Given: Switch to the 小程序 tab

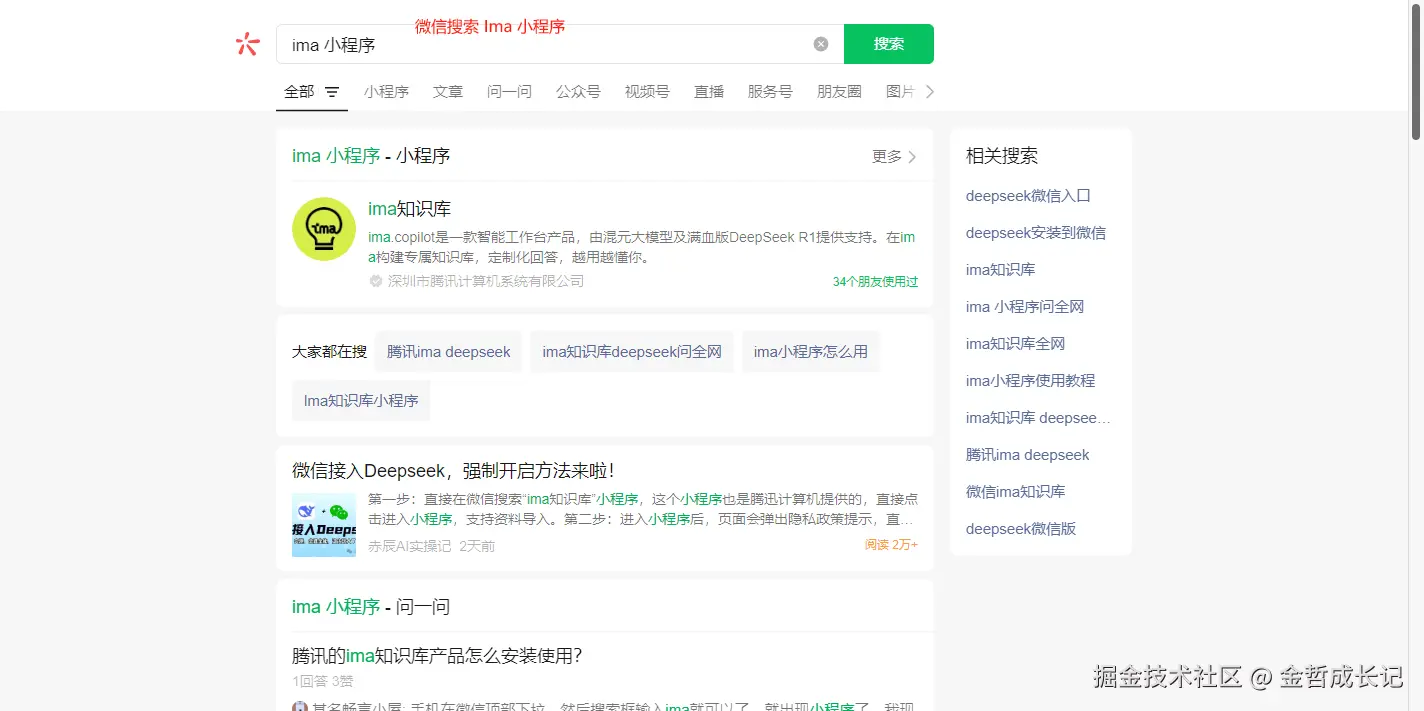Looking at the screenshot, I should 386,91.
